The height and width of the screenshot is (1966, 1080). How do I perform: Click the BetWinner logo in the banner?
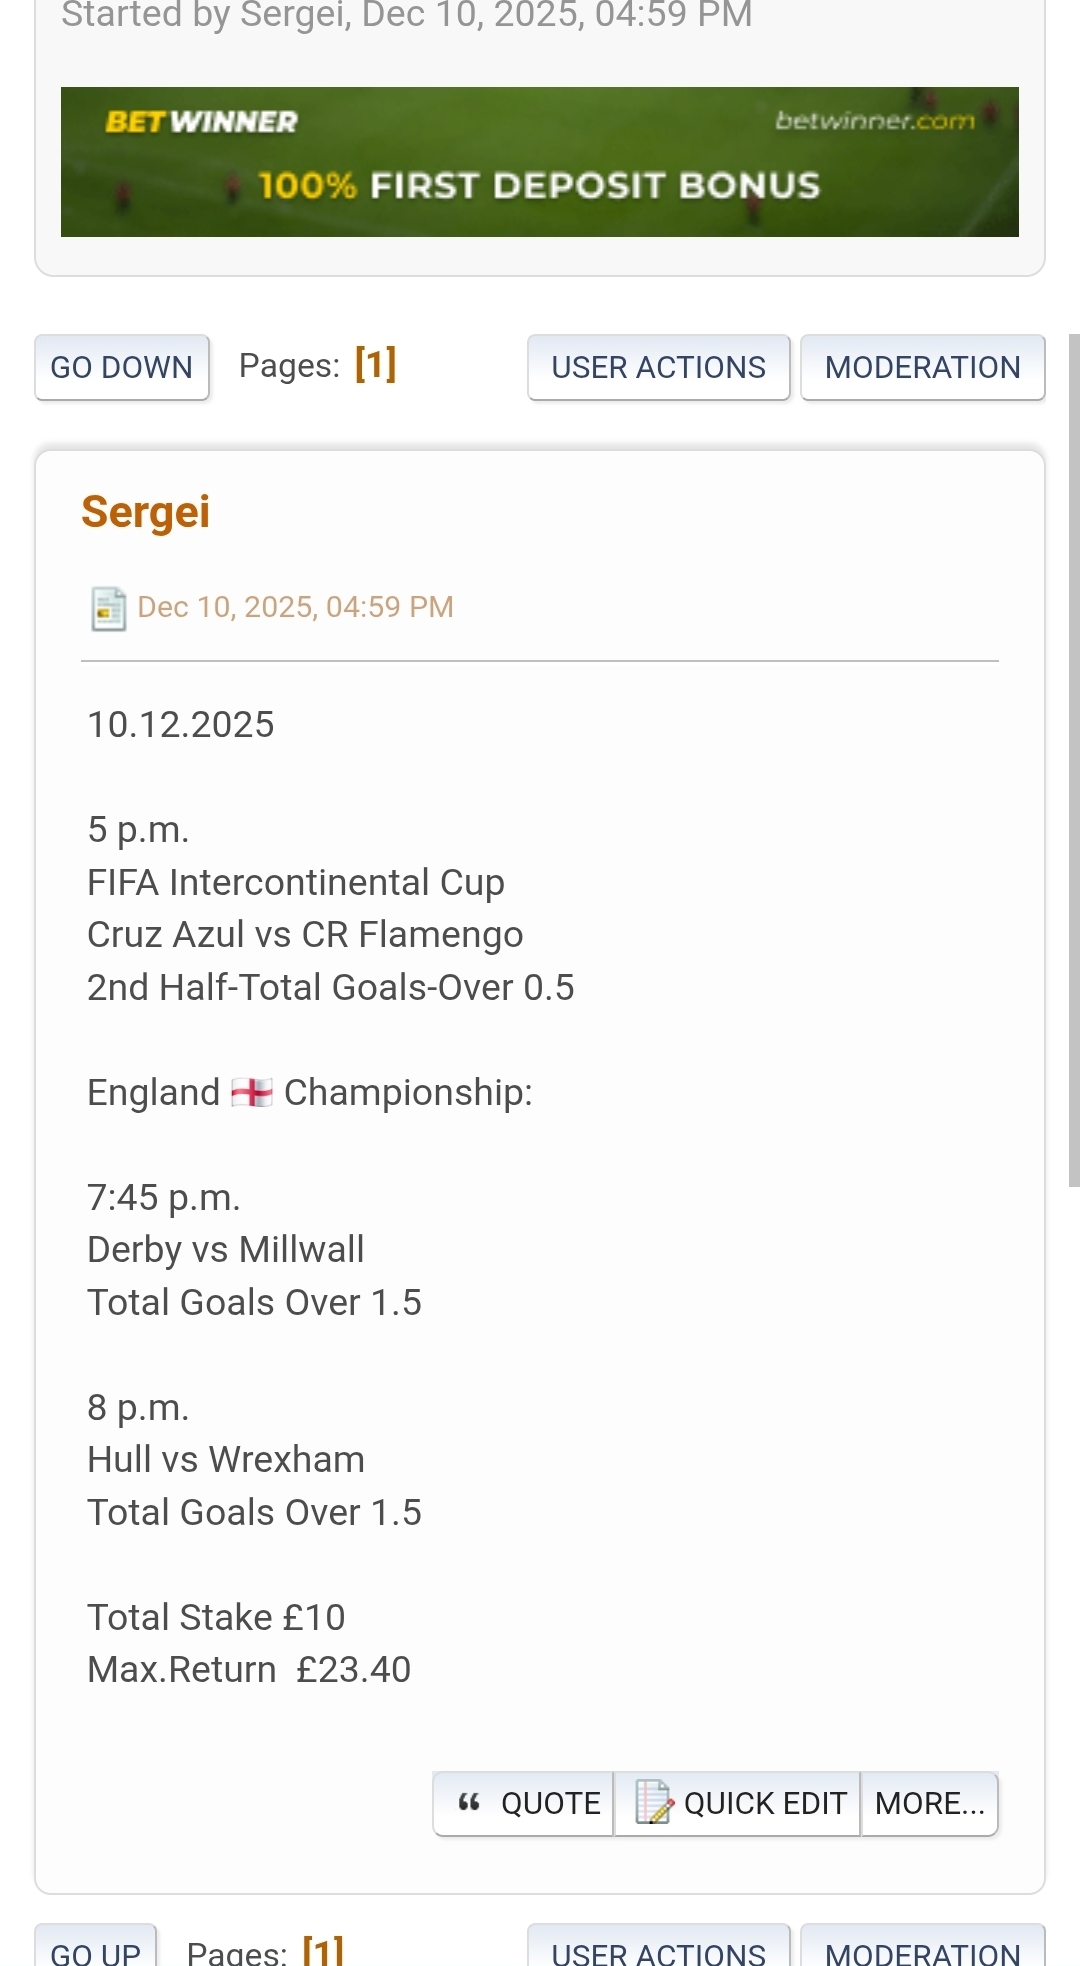(x=201, y=122)
